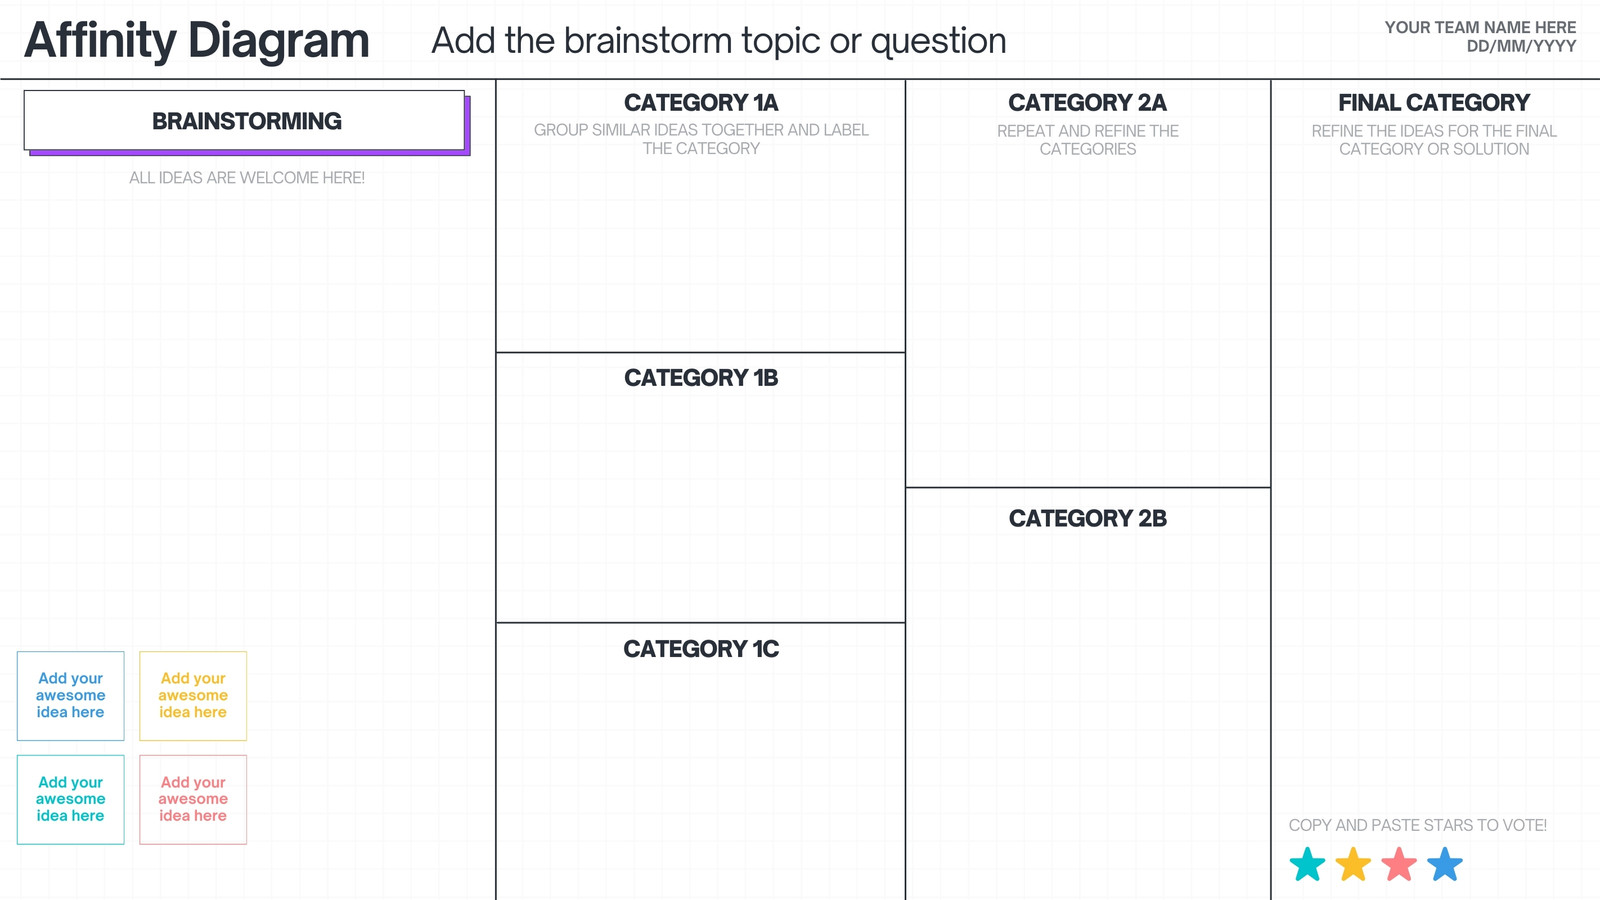This screenshot has height=900, width=1600.
Task: Select the FINAL CATEGORY heading
Action: [x=1434, y=103]
